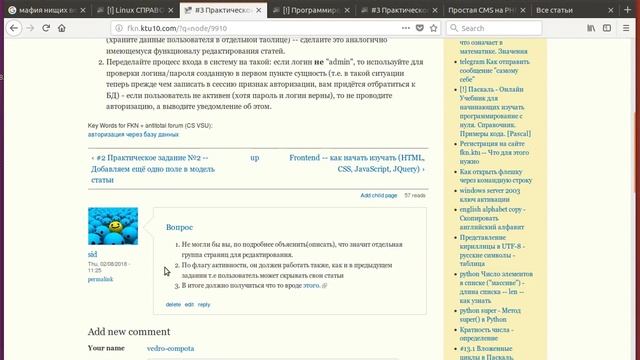640x360 pixels.
Task: Show site information icon in address bar
Action: [119, 28]
